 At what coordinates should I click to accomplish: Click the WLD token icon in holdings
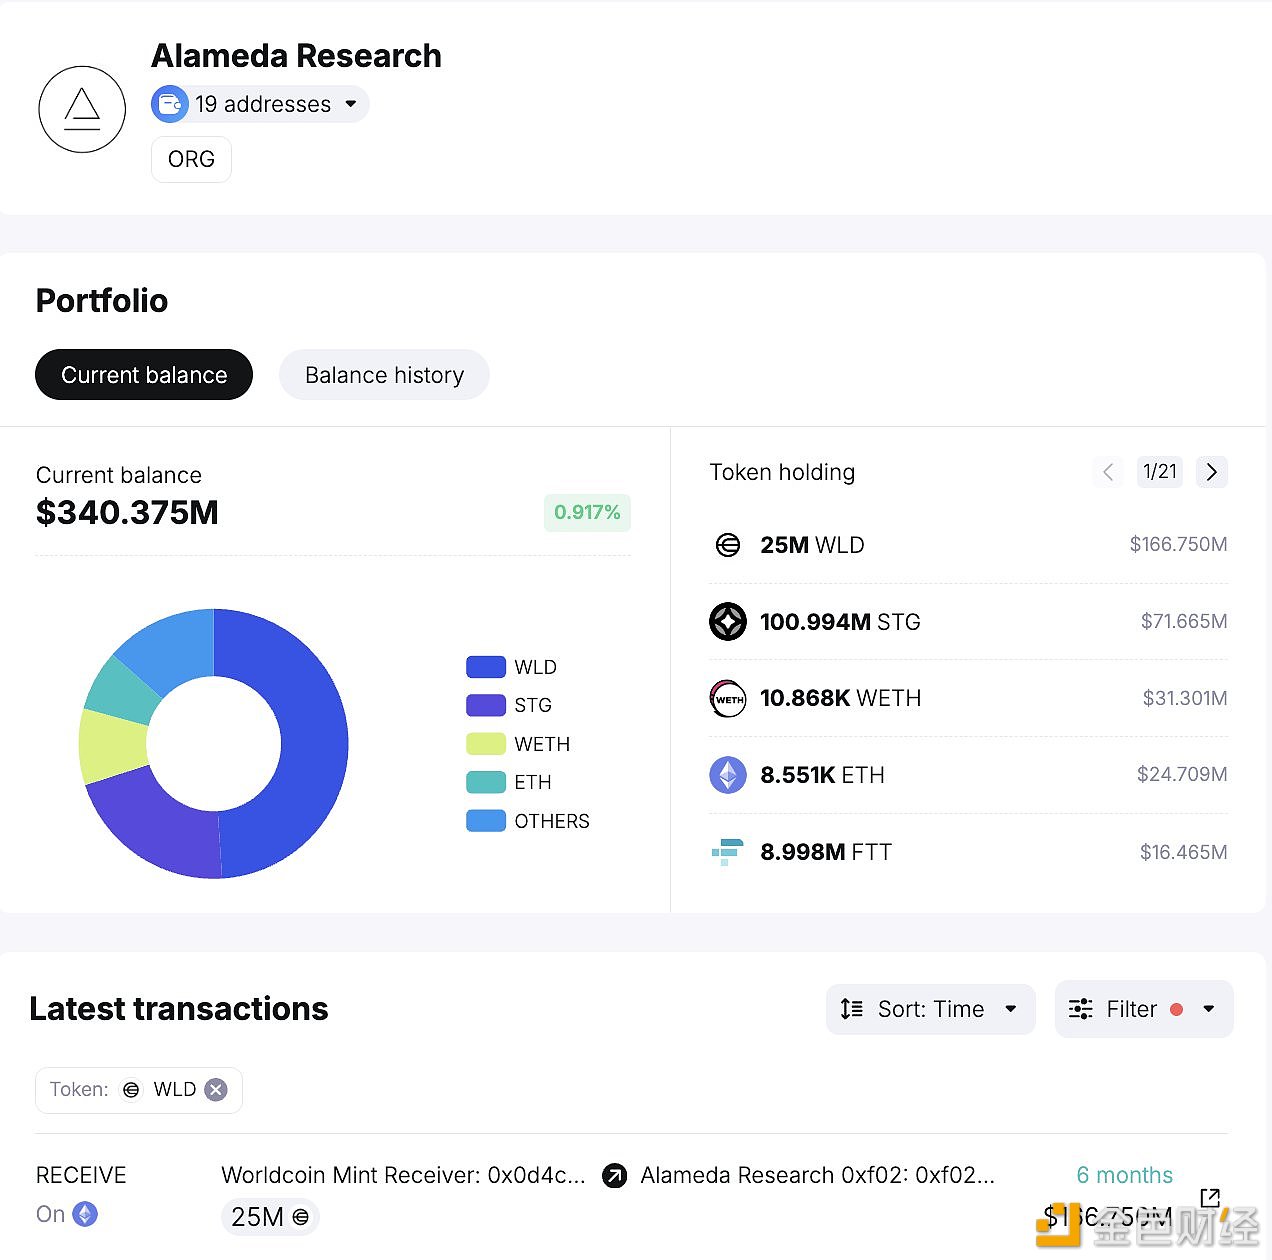[x=728, y=545]
